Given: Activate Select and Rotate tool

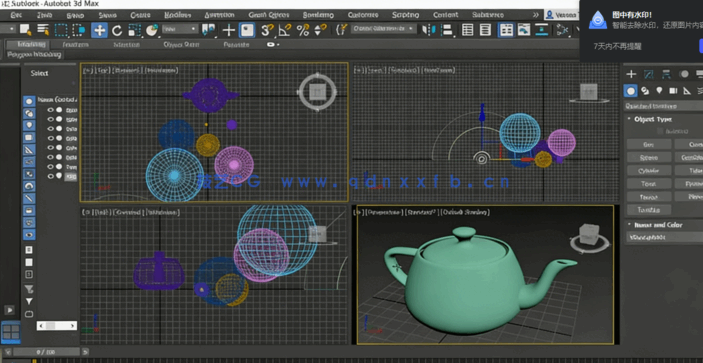Looking at the screenshot, I should click(117, 30).
